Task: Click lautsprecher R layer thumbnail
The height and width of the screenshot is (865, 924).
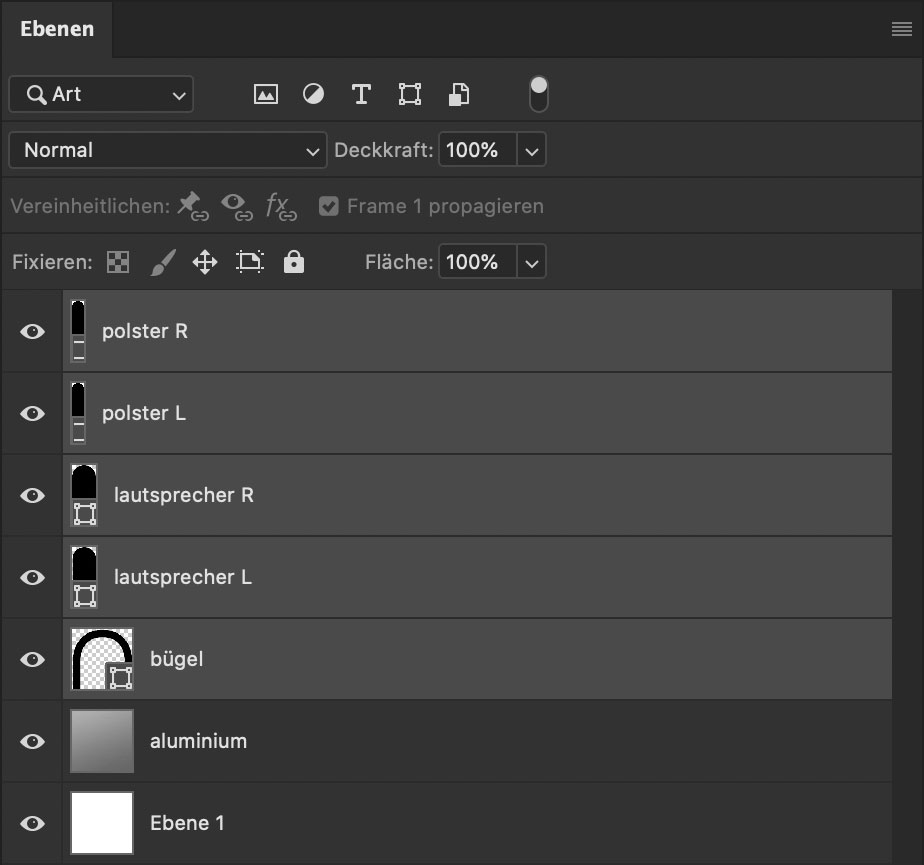Action: [84, 495]
